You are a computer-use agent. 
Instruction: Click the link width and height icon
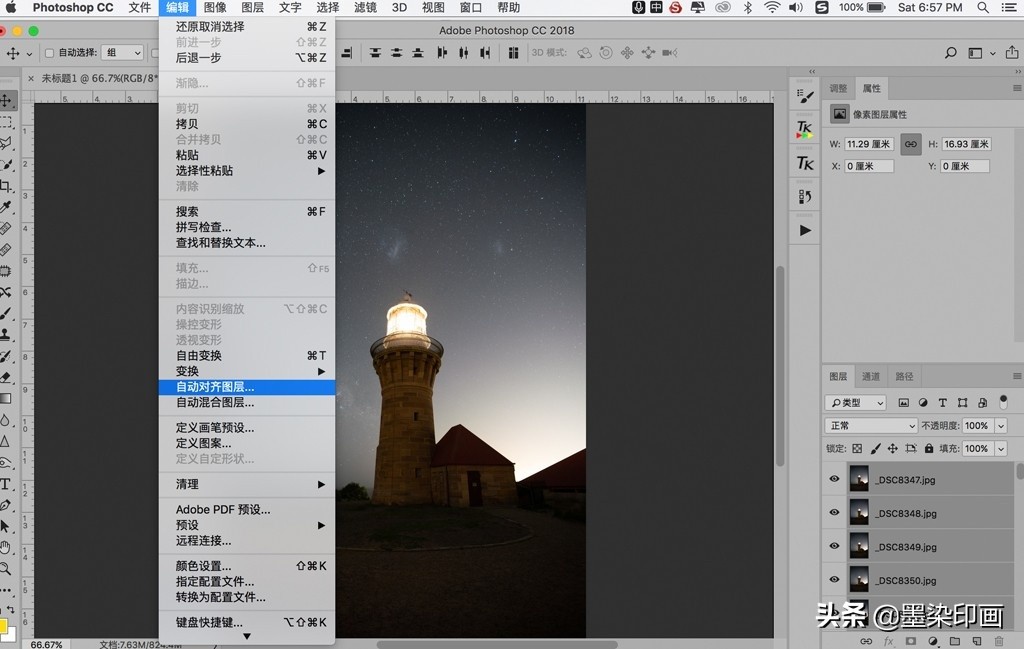910,144
